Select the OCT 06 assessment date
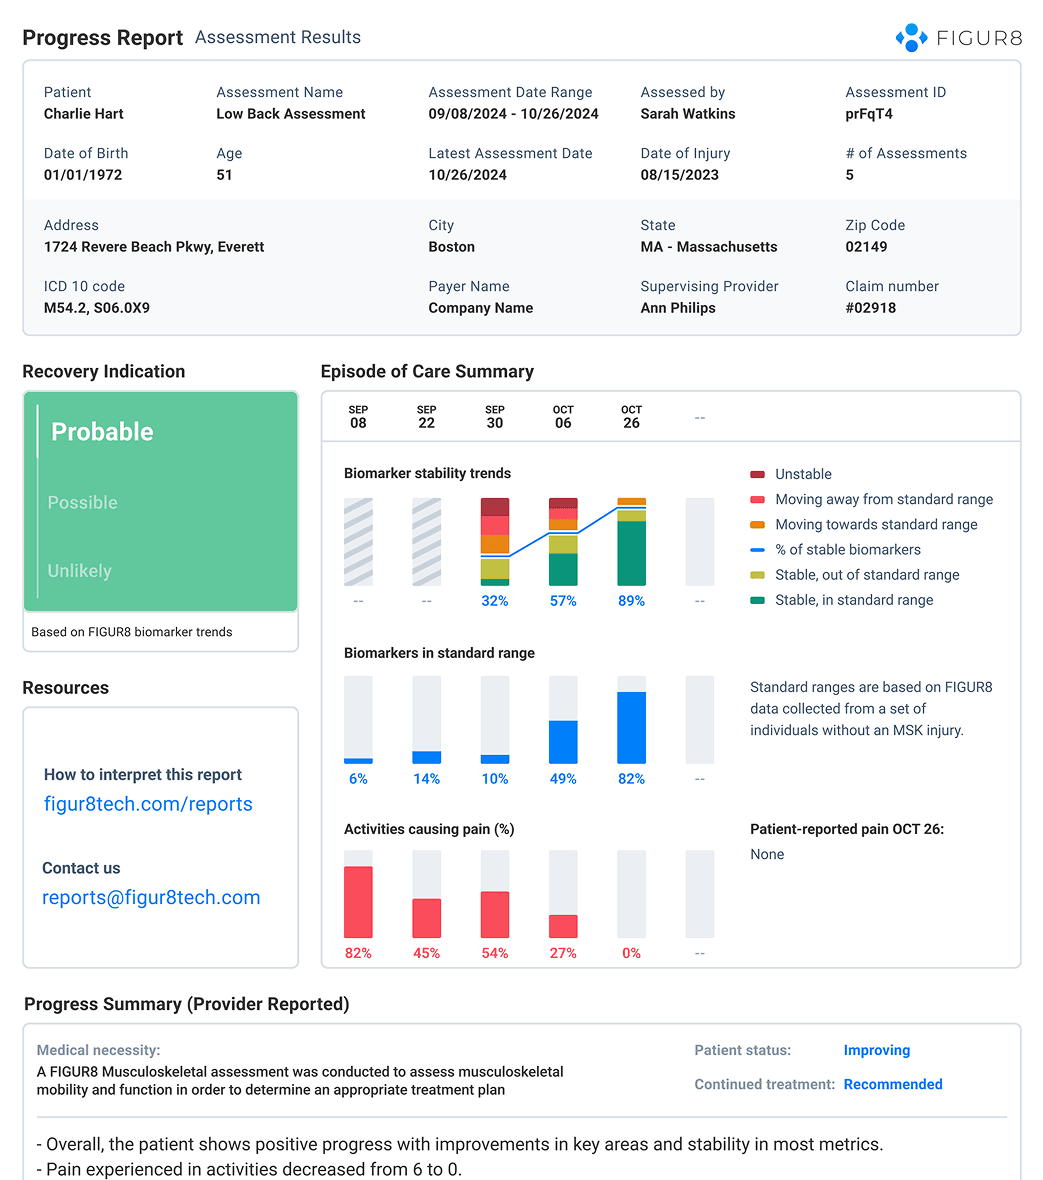This screenshot has height=1180, width=1043. (563, 417)
